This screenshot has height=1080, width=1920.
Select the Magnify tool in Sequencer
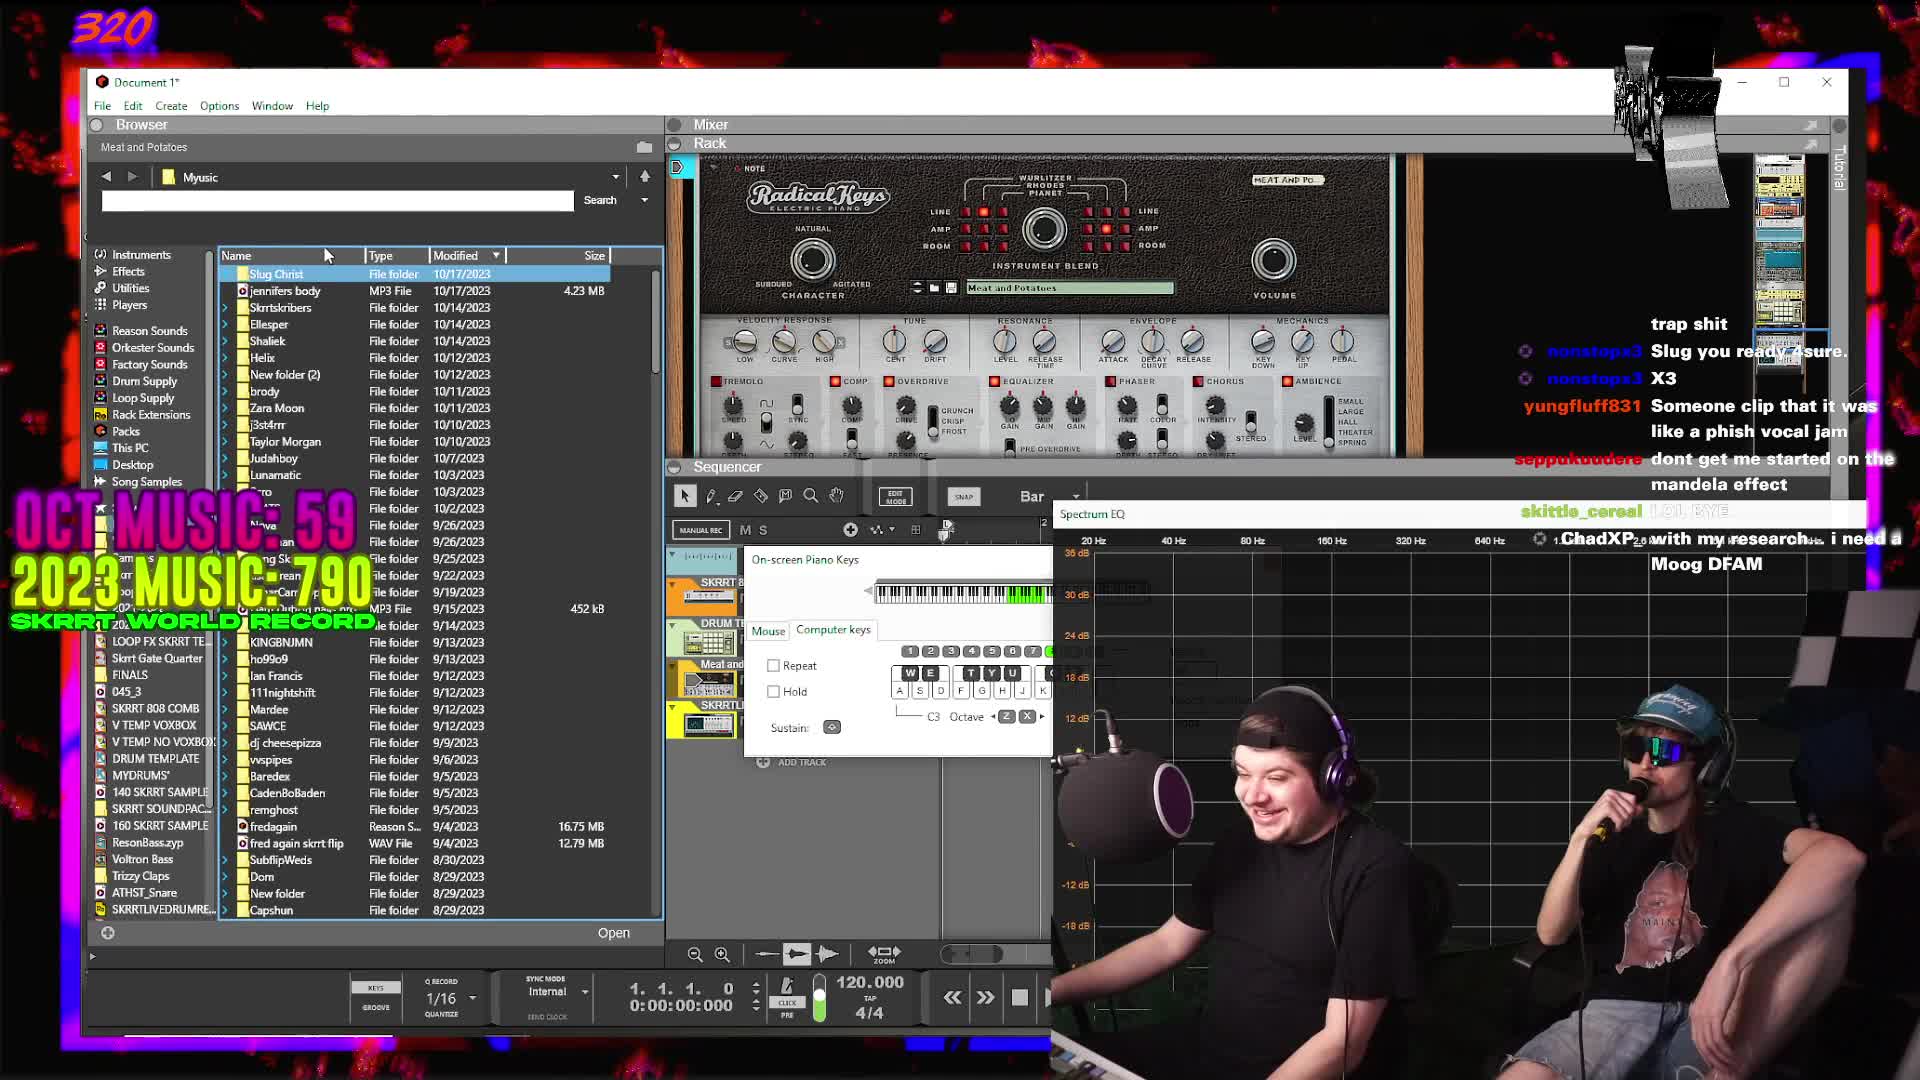pyautogui.click(x=811, y=496)
